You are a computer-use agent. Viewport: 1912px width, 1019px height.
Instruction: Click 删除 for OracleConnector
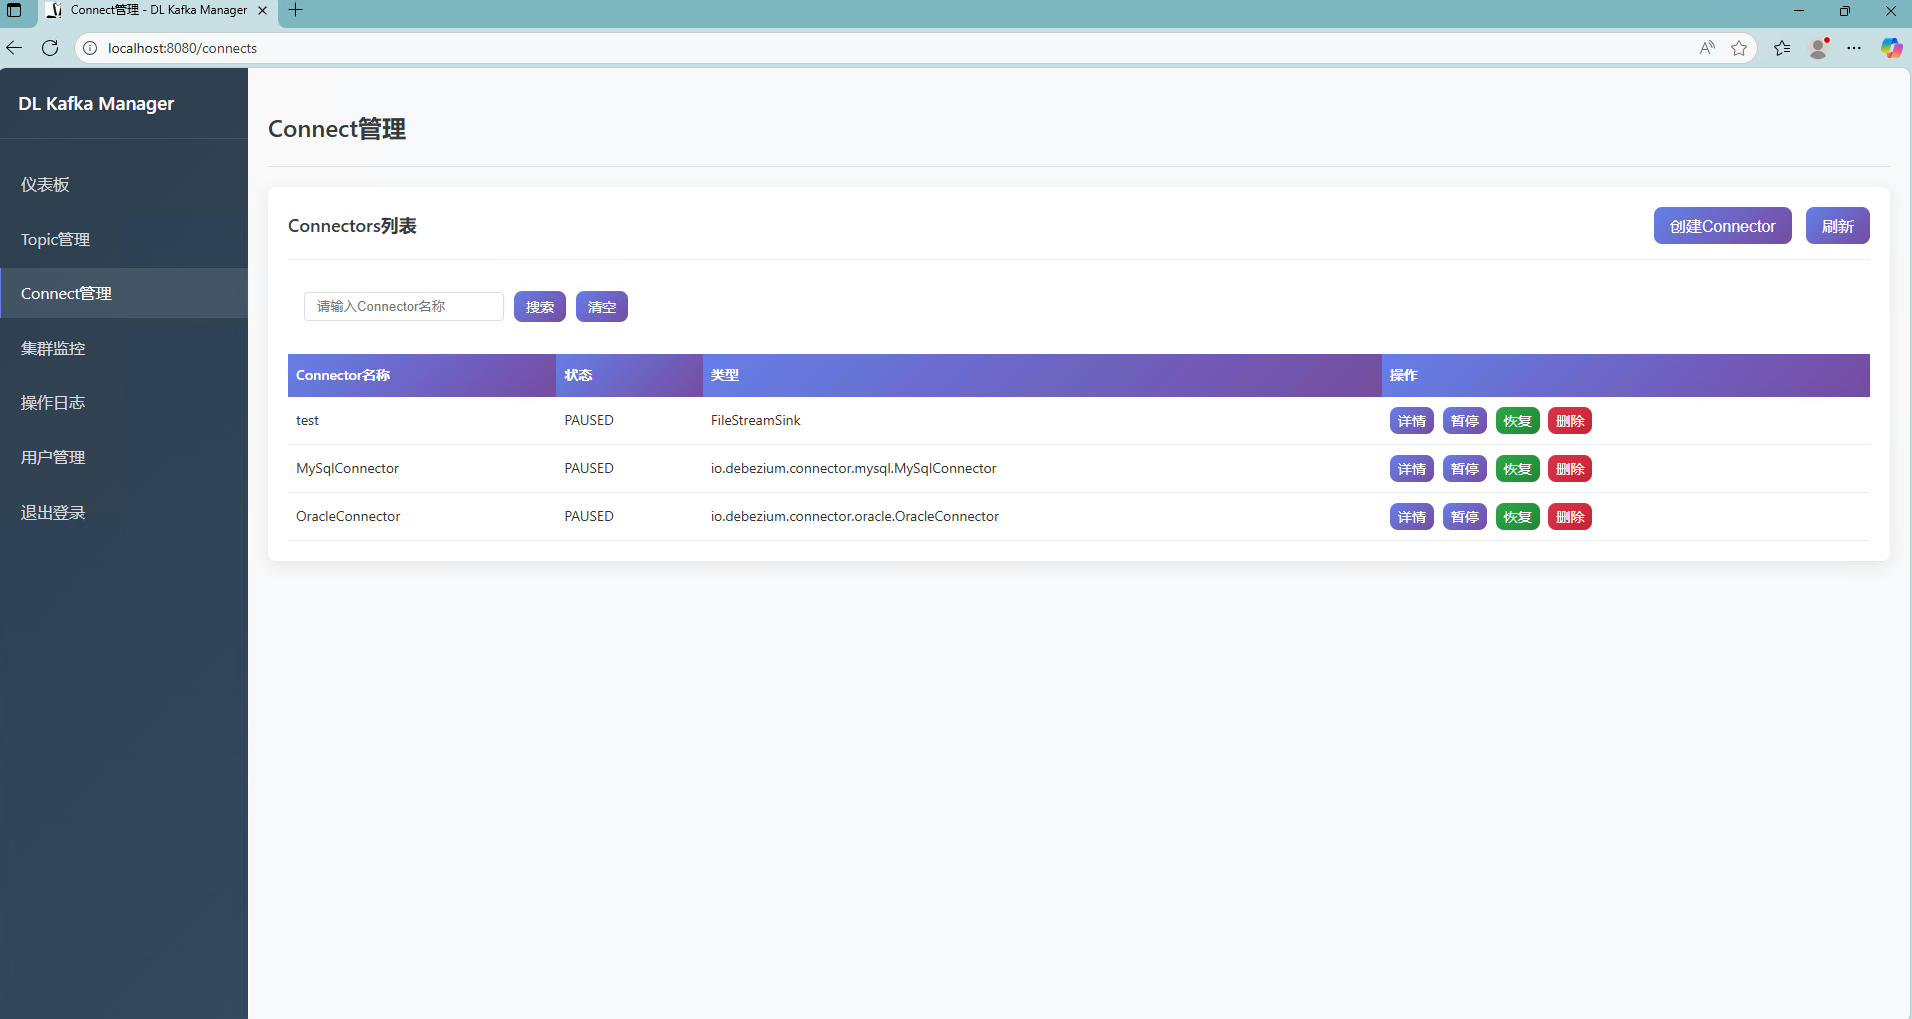pos(1570,517)
